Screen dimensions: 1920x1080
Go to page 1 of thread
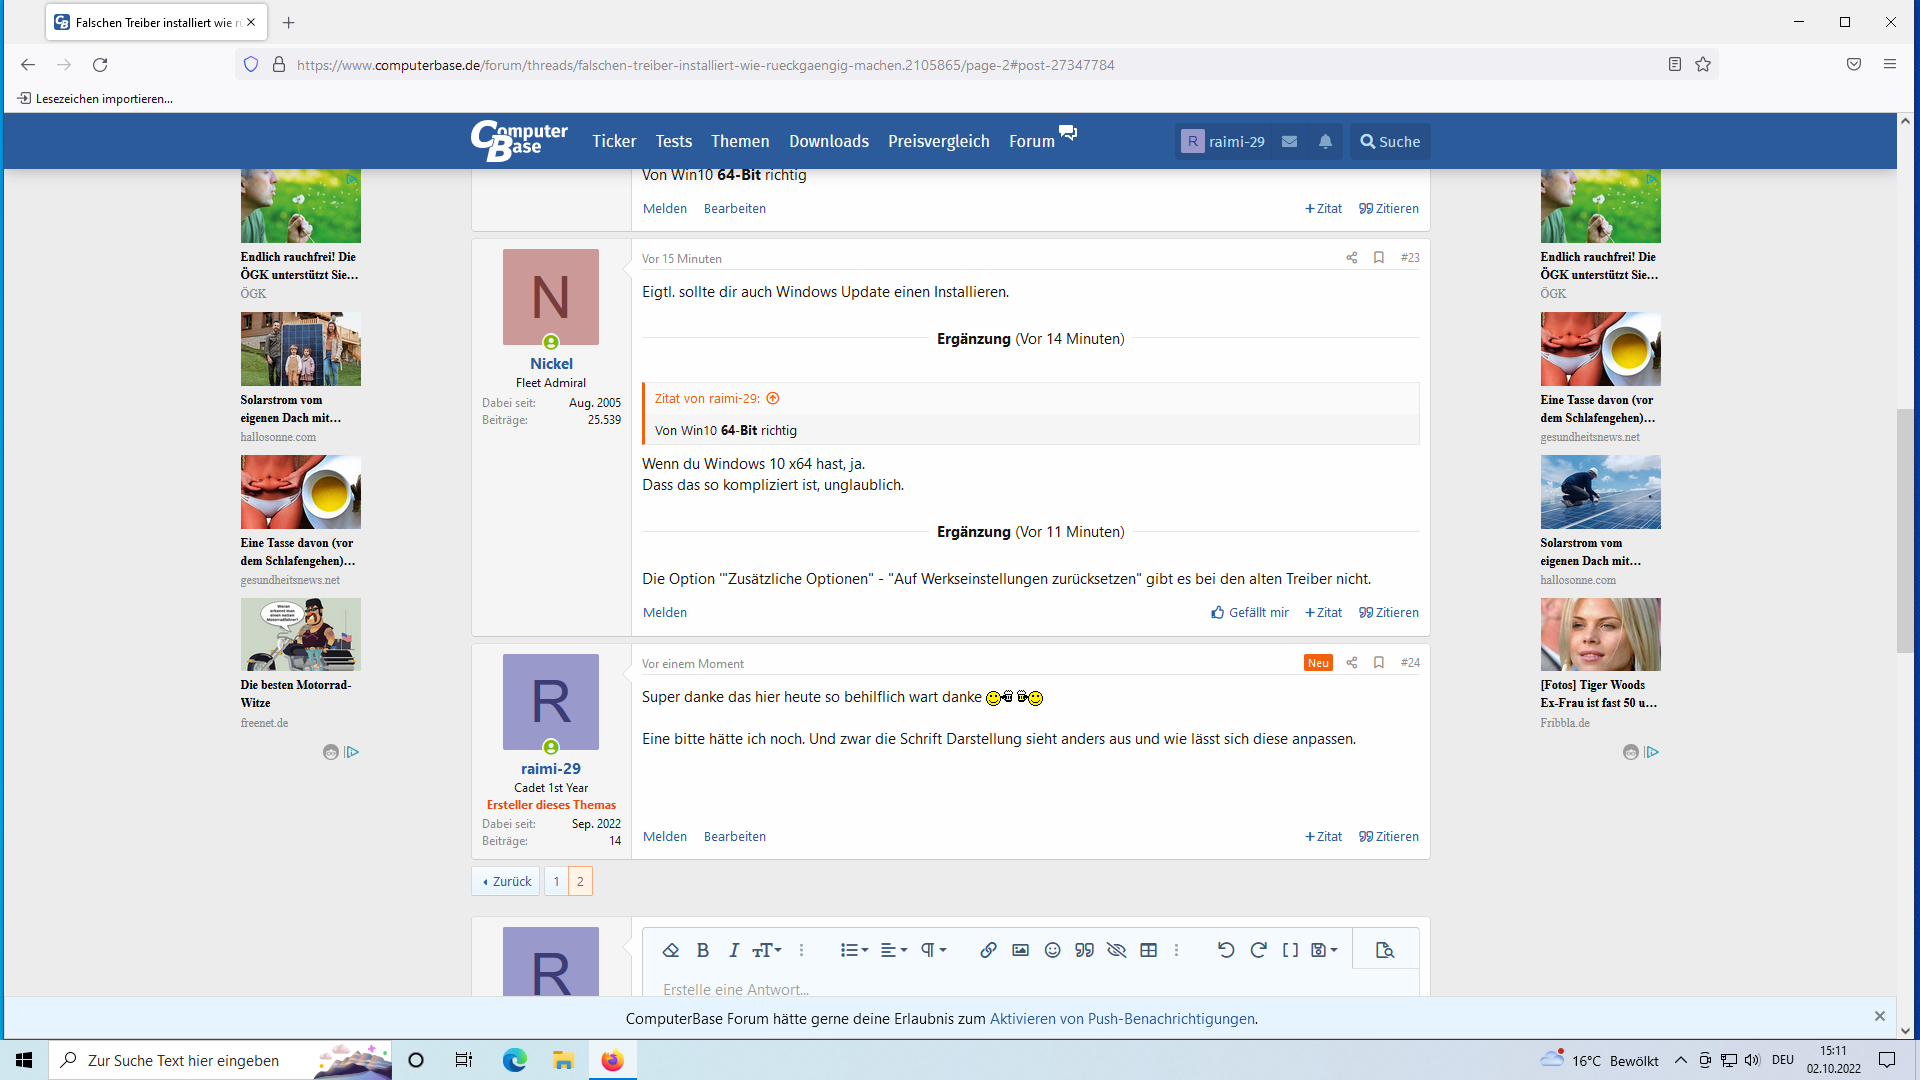(x=556, y=881)
